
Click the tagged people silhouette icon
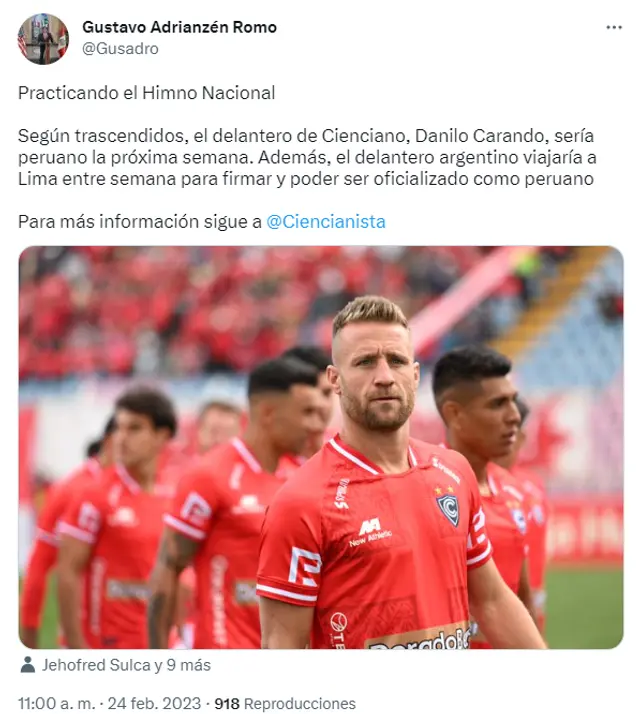click(x=28, y=665)
